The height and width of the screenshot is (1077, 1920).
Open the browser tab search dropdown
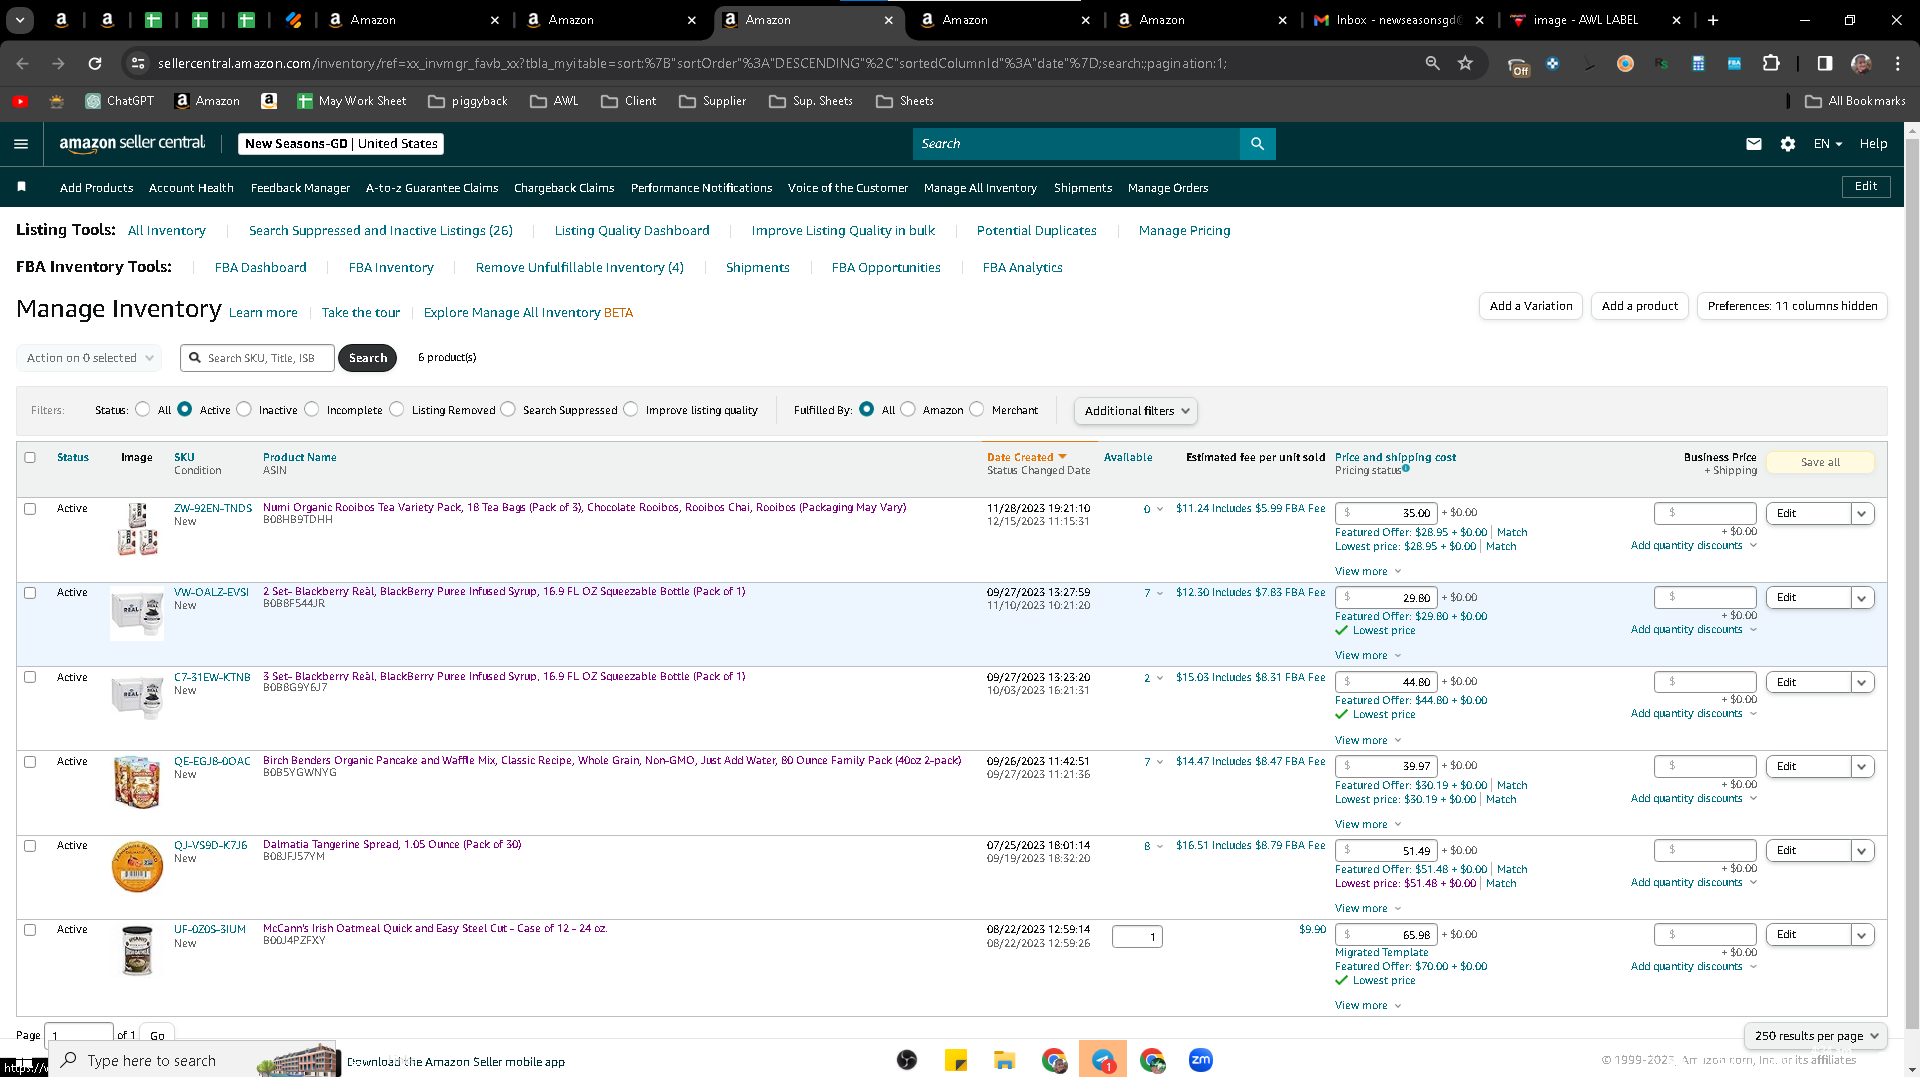click(20, 20)
